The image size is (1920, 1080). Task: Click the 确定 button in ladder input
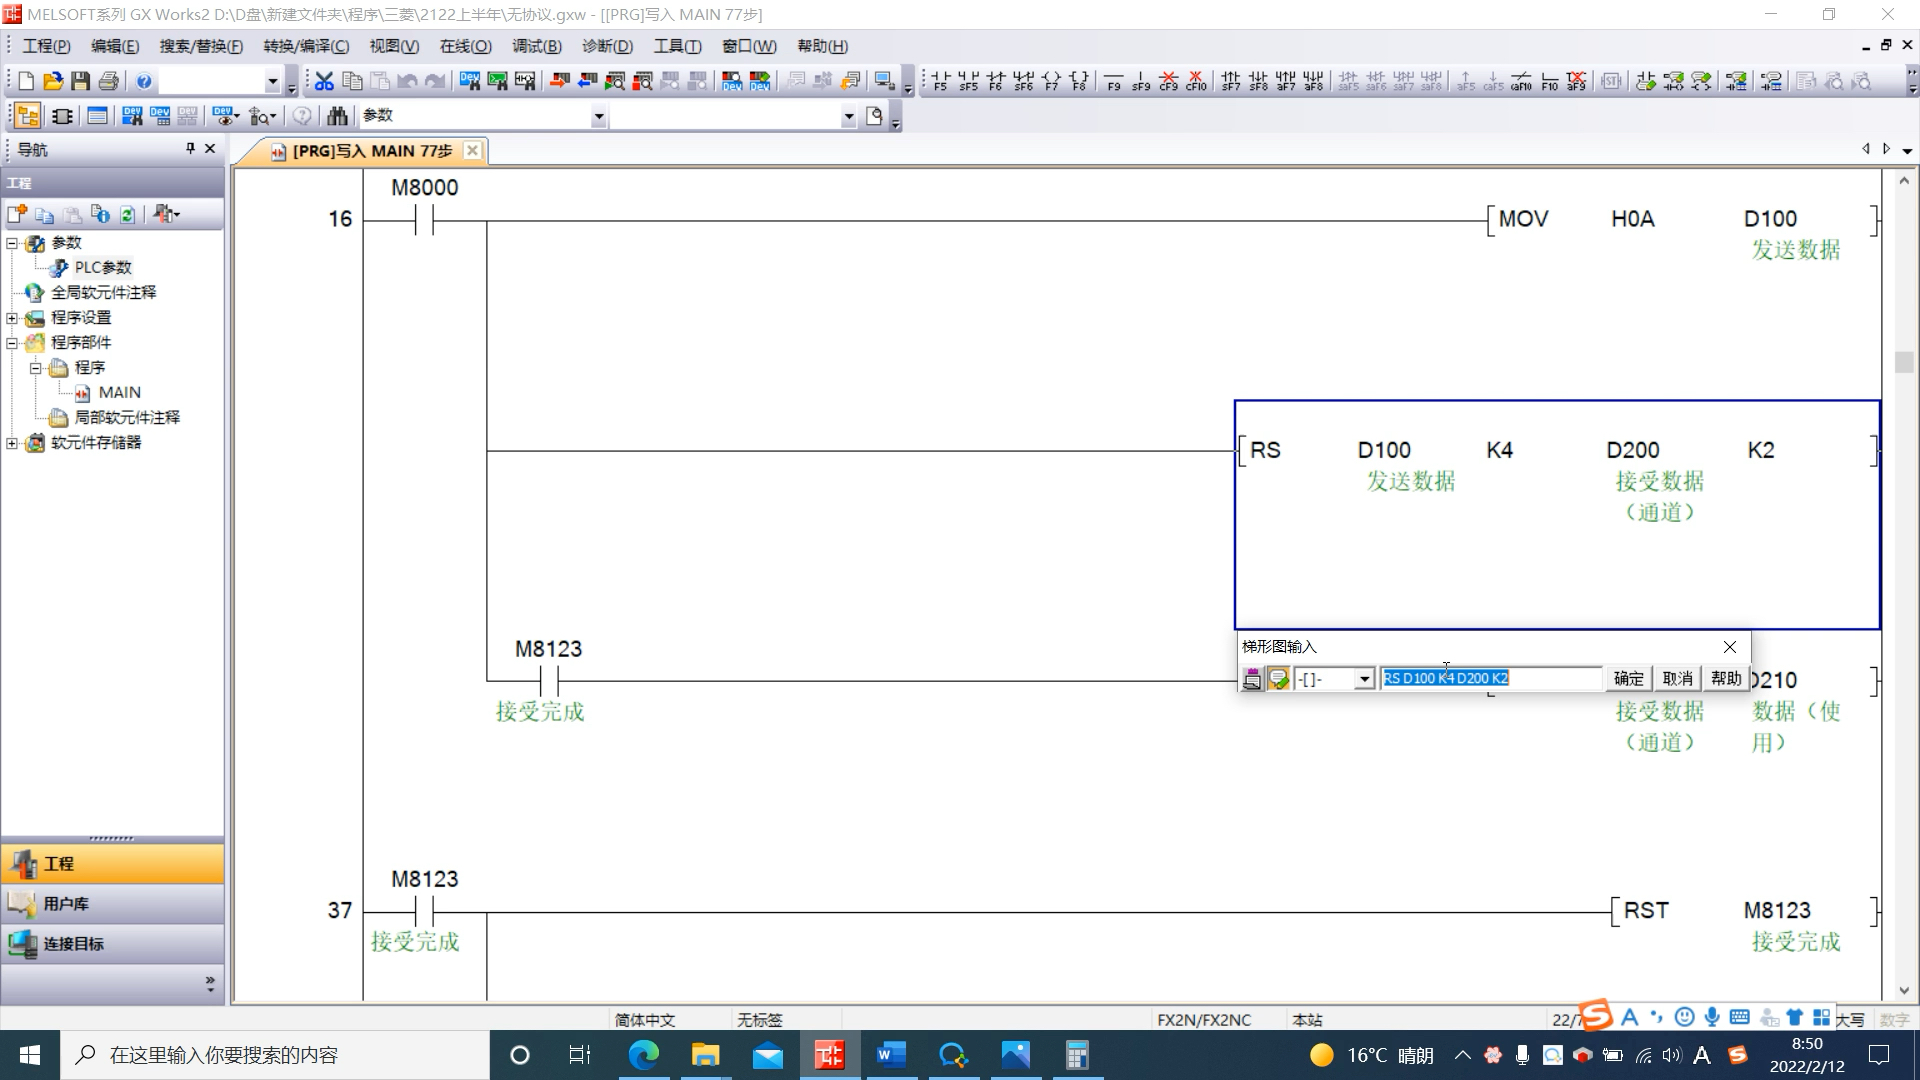coord(1628,679)
